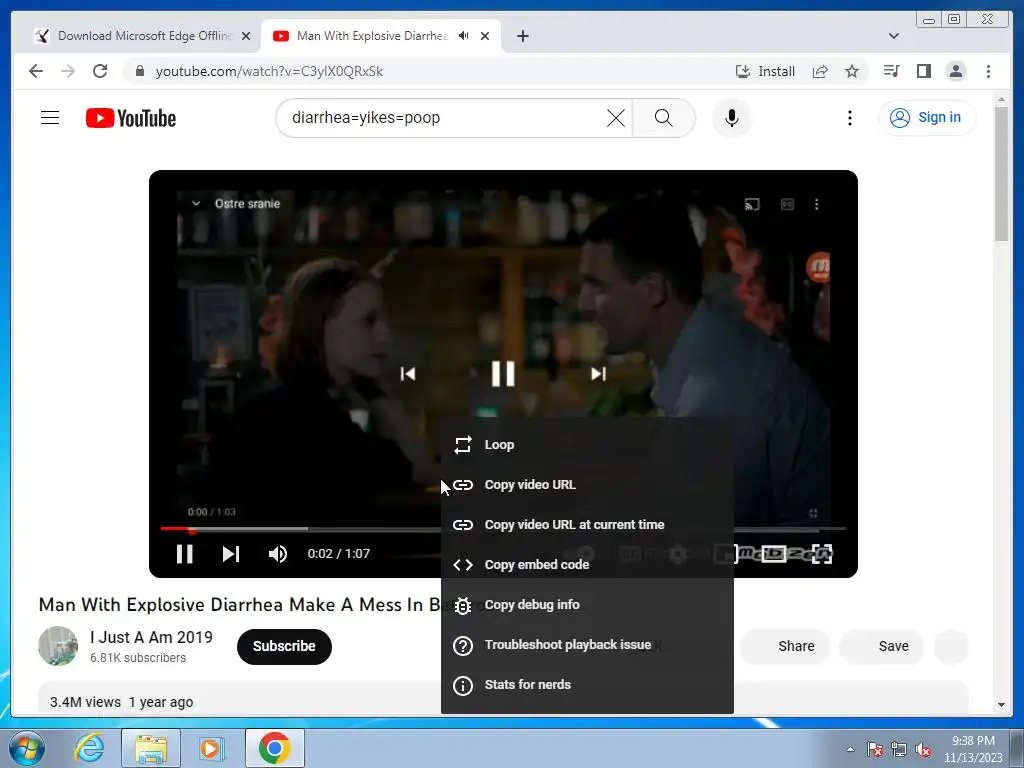Screen dimensions: 1024x768
Task: Switch to Download Microsoft Edge Offline tab
Action: click(x=144, y=36)
